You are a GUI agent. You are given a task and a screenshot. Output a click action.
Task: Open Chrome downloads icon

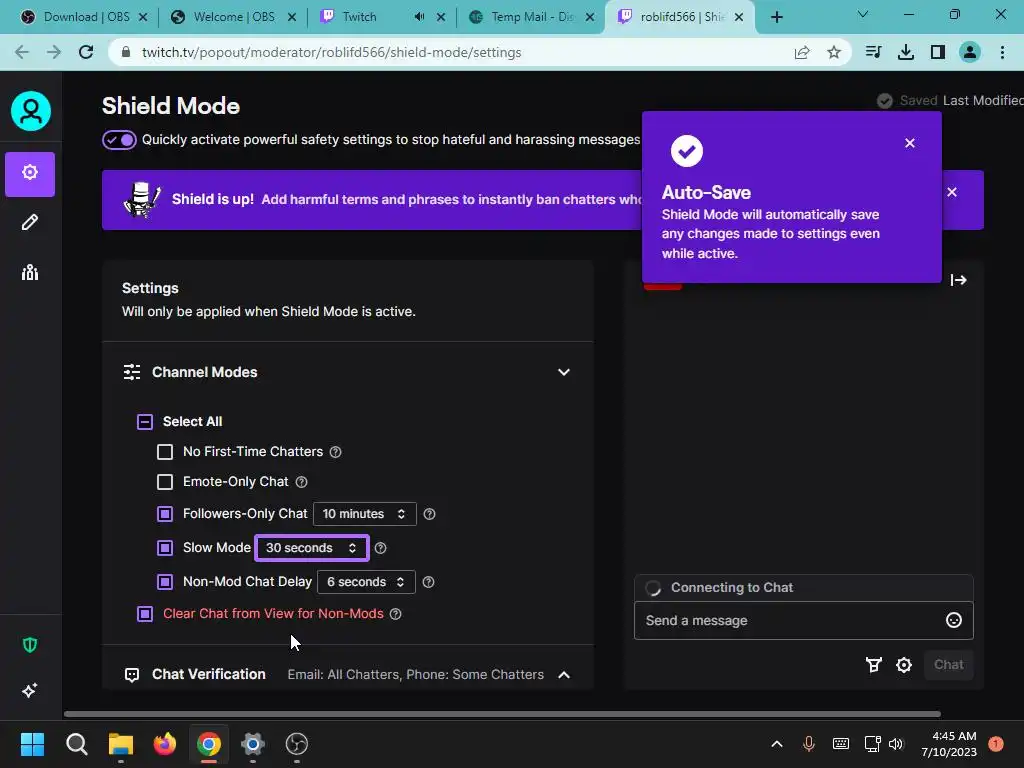905,52
